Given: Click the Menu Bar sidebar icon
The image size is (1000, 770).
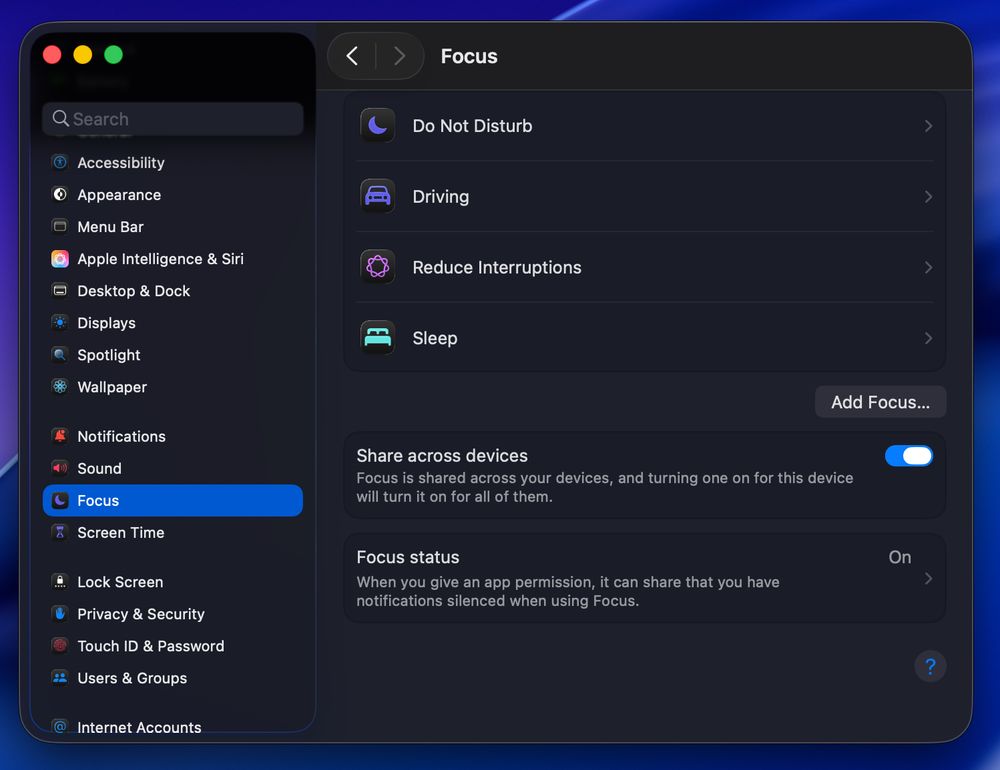Looking at the screenshot, I should click(60, 226).
